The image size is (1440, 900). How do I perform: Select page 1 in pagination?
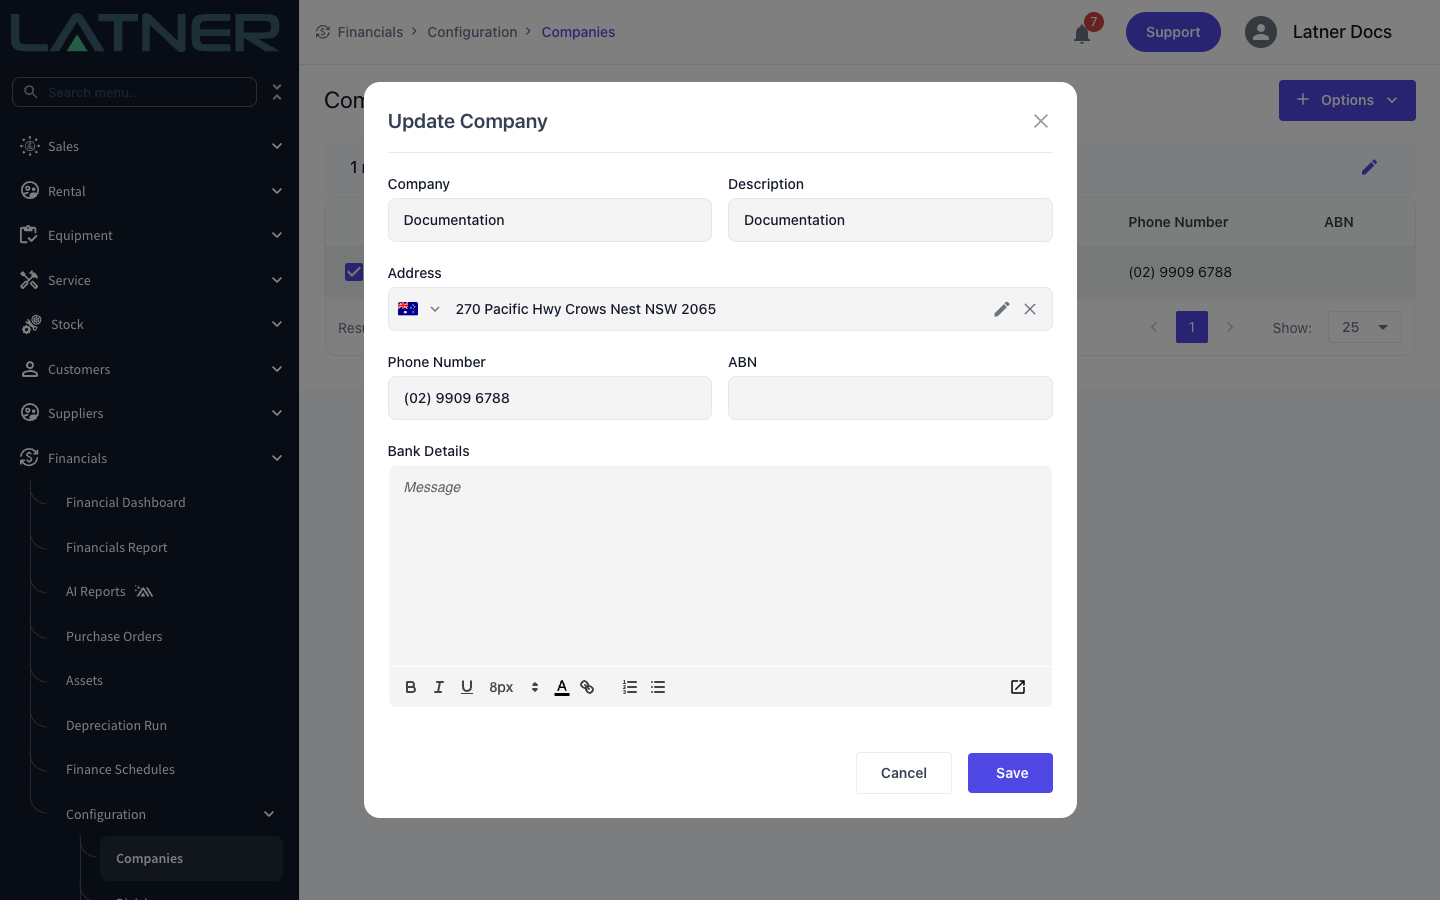click(1192, 327)
